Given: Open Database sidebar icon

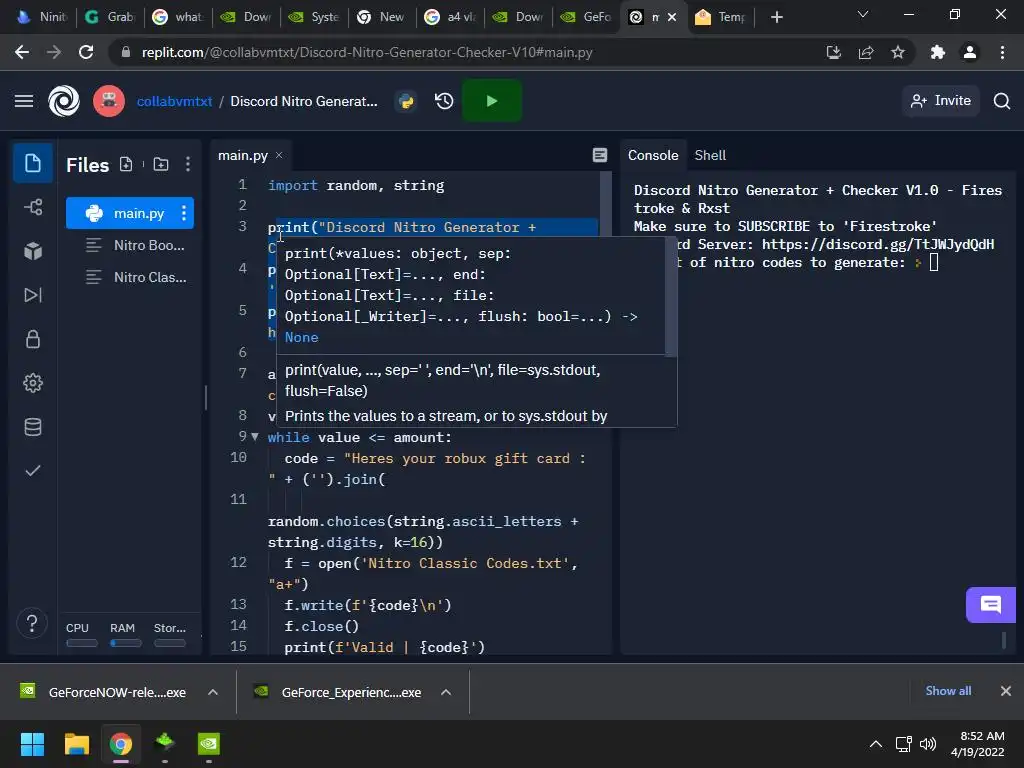Looking at the screenshot, I should point(33,427).
